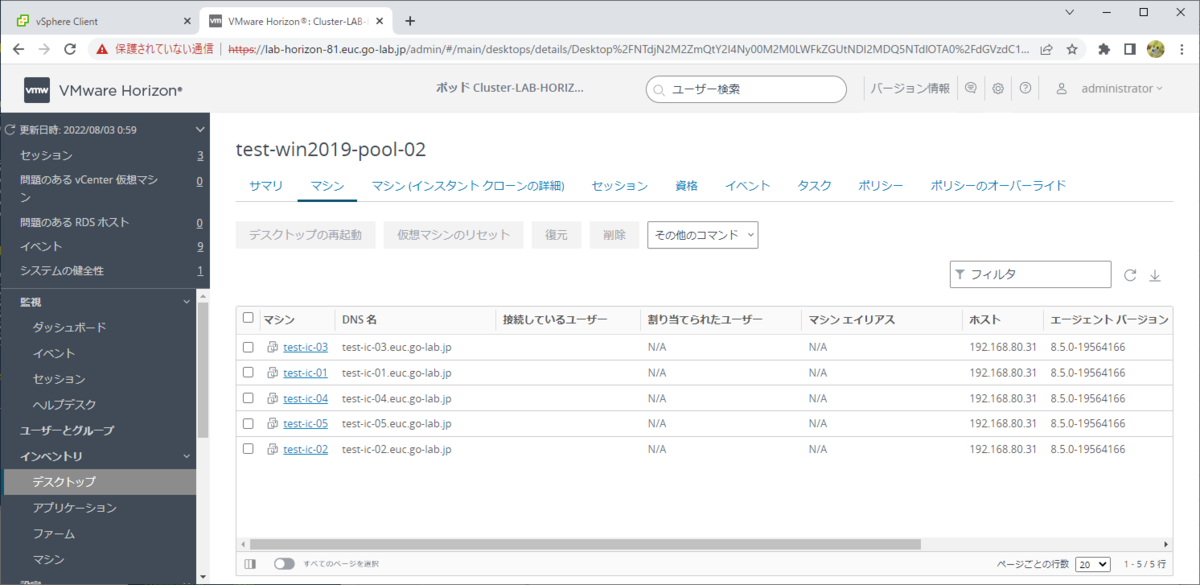The image size is (1200, 585).
Task: Open アプリケーション in the sidebar
Action: click(x=75, y=508)
